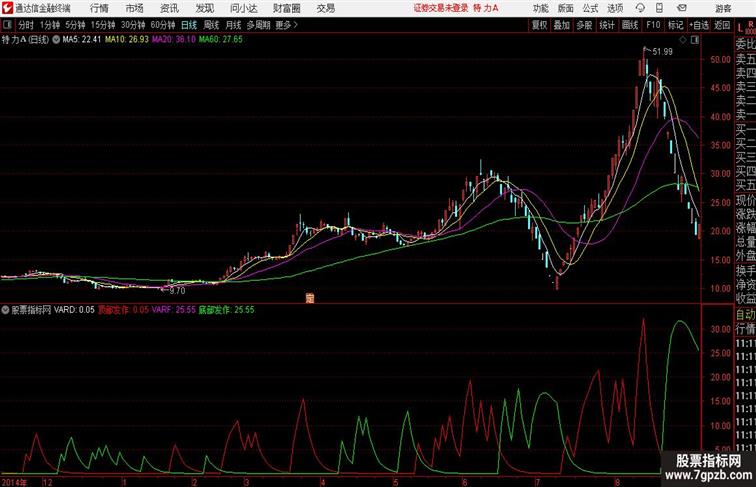Click month 8 marker on time axis

[x=617, y=482]
